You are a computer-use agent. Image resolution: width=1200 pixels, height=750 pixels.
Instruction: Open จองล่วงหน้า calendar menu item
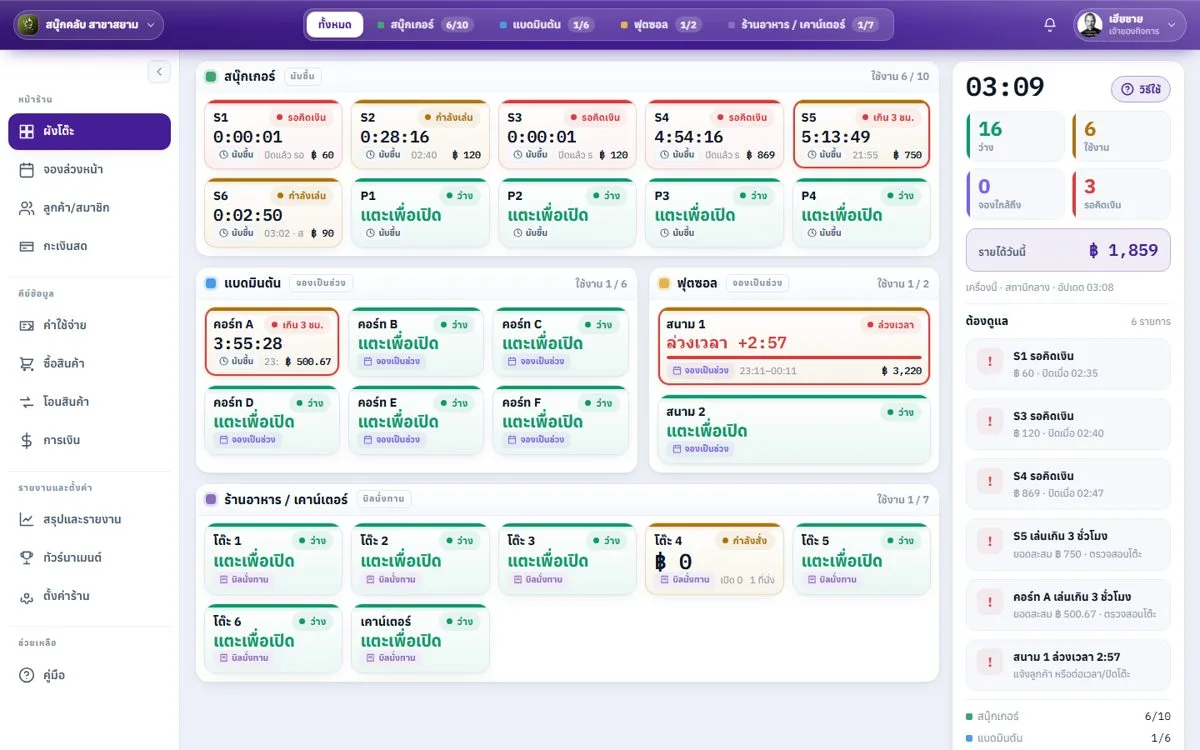coord(89,170)
